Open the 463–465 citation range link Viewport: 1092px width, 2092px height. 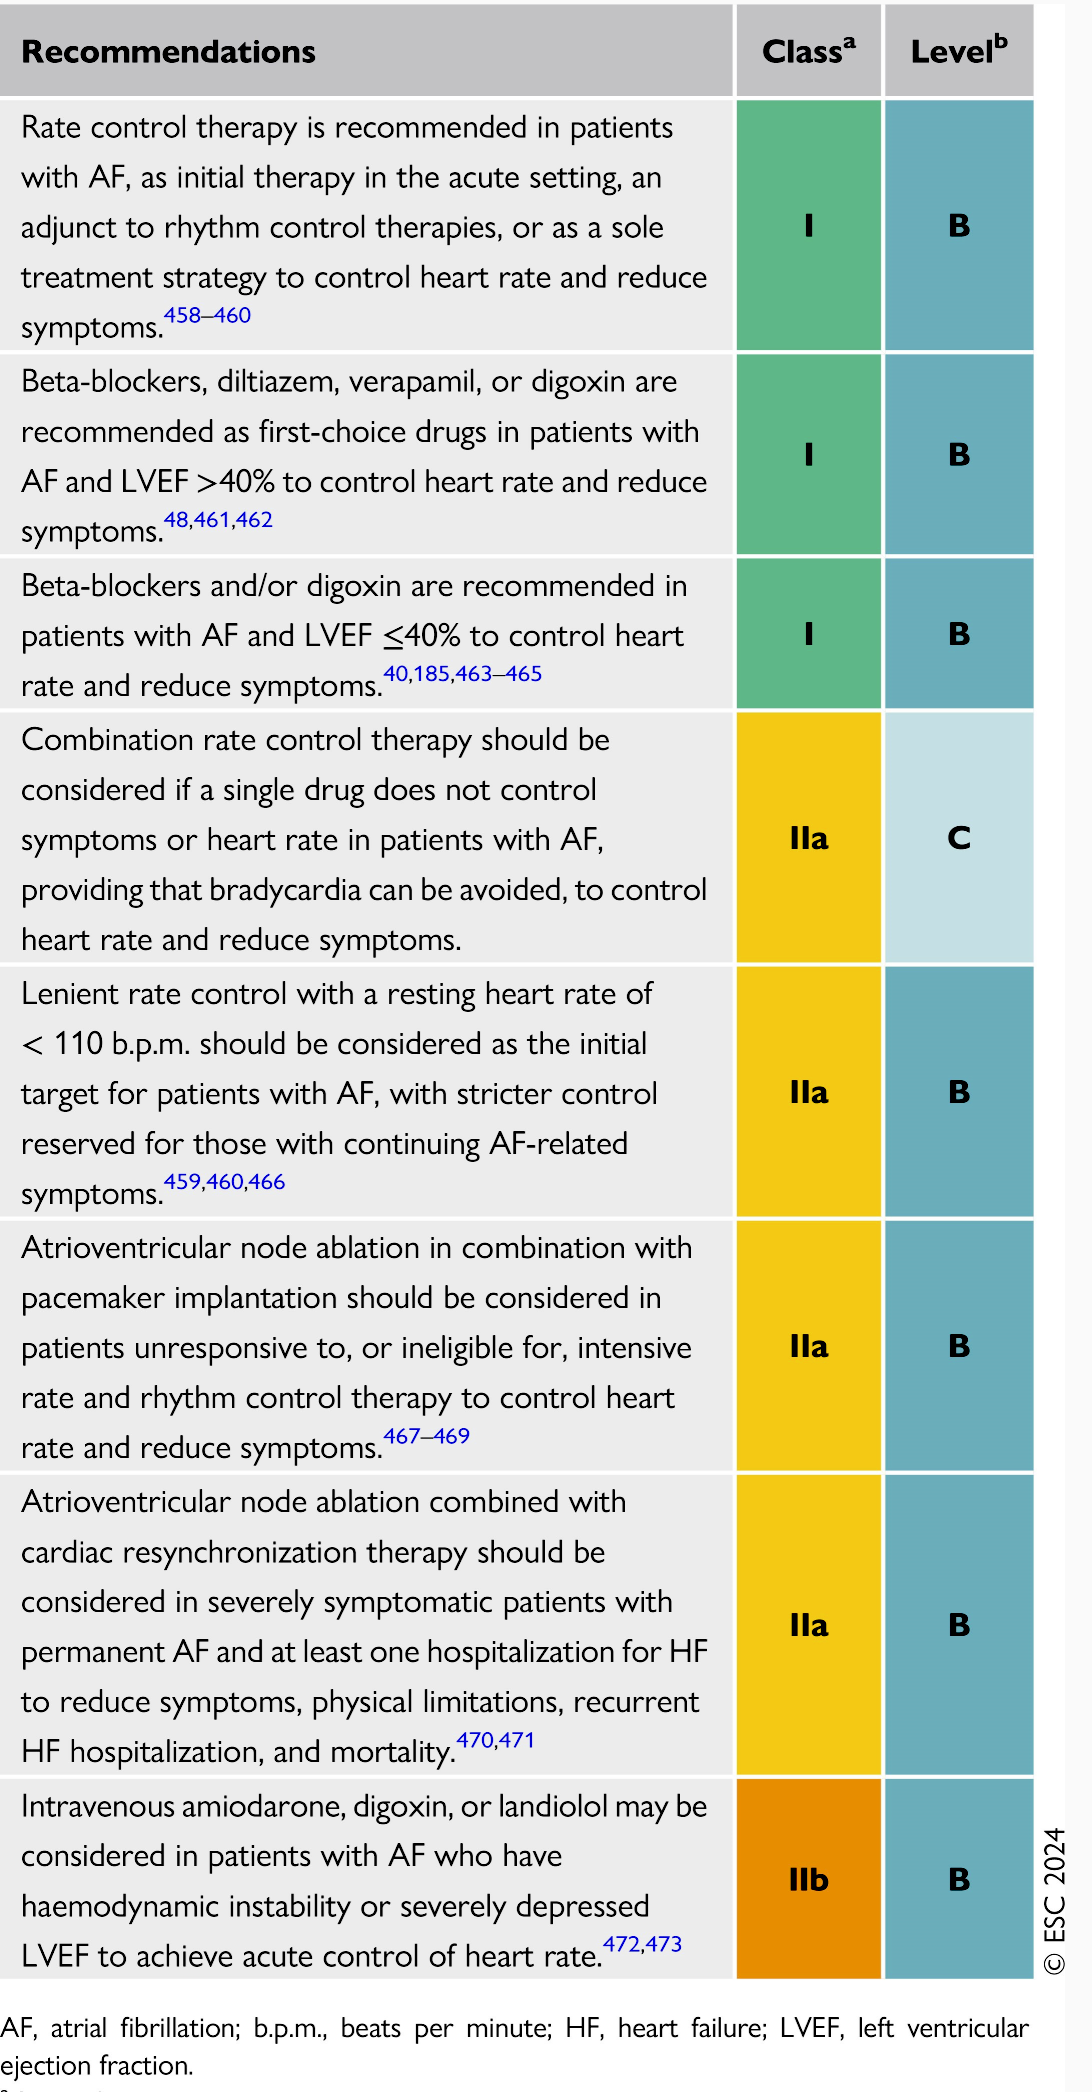point(498,674)
